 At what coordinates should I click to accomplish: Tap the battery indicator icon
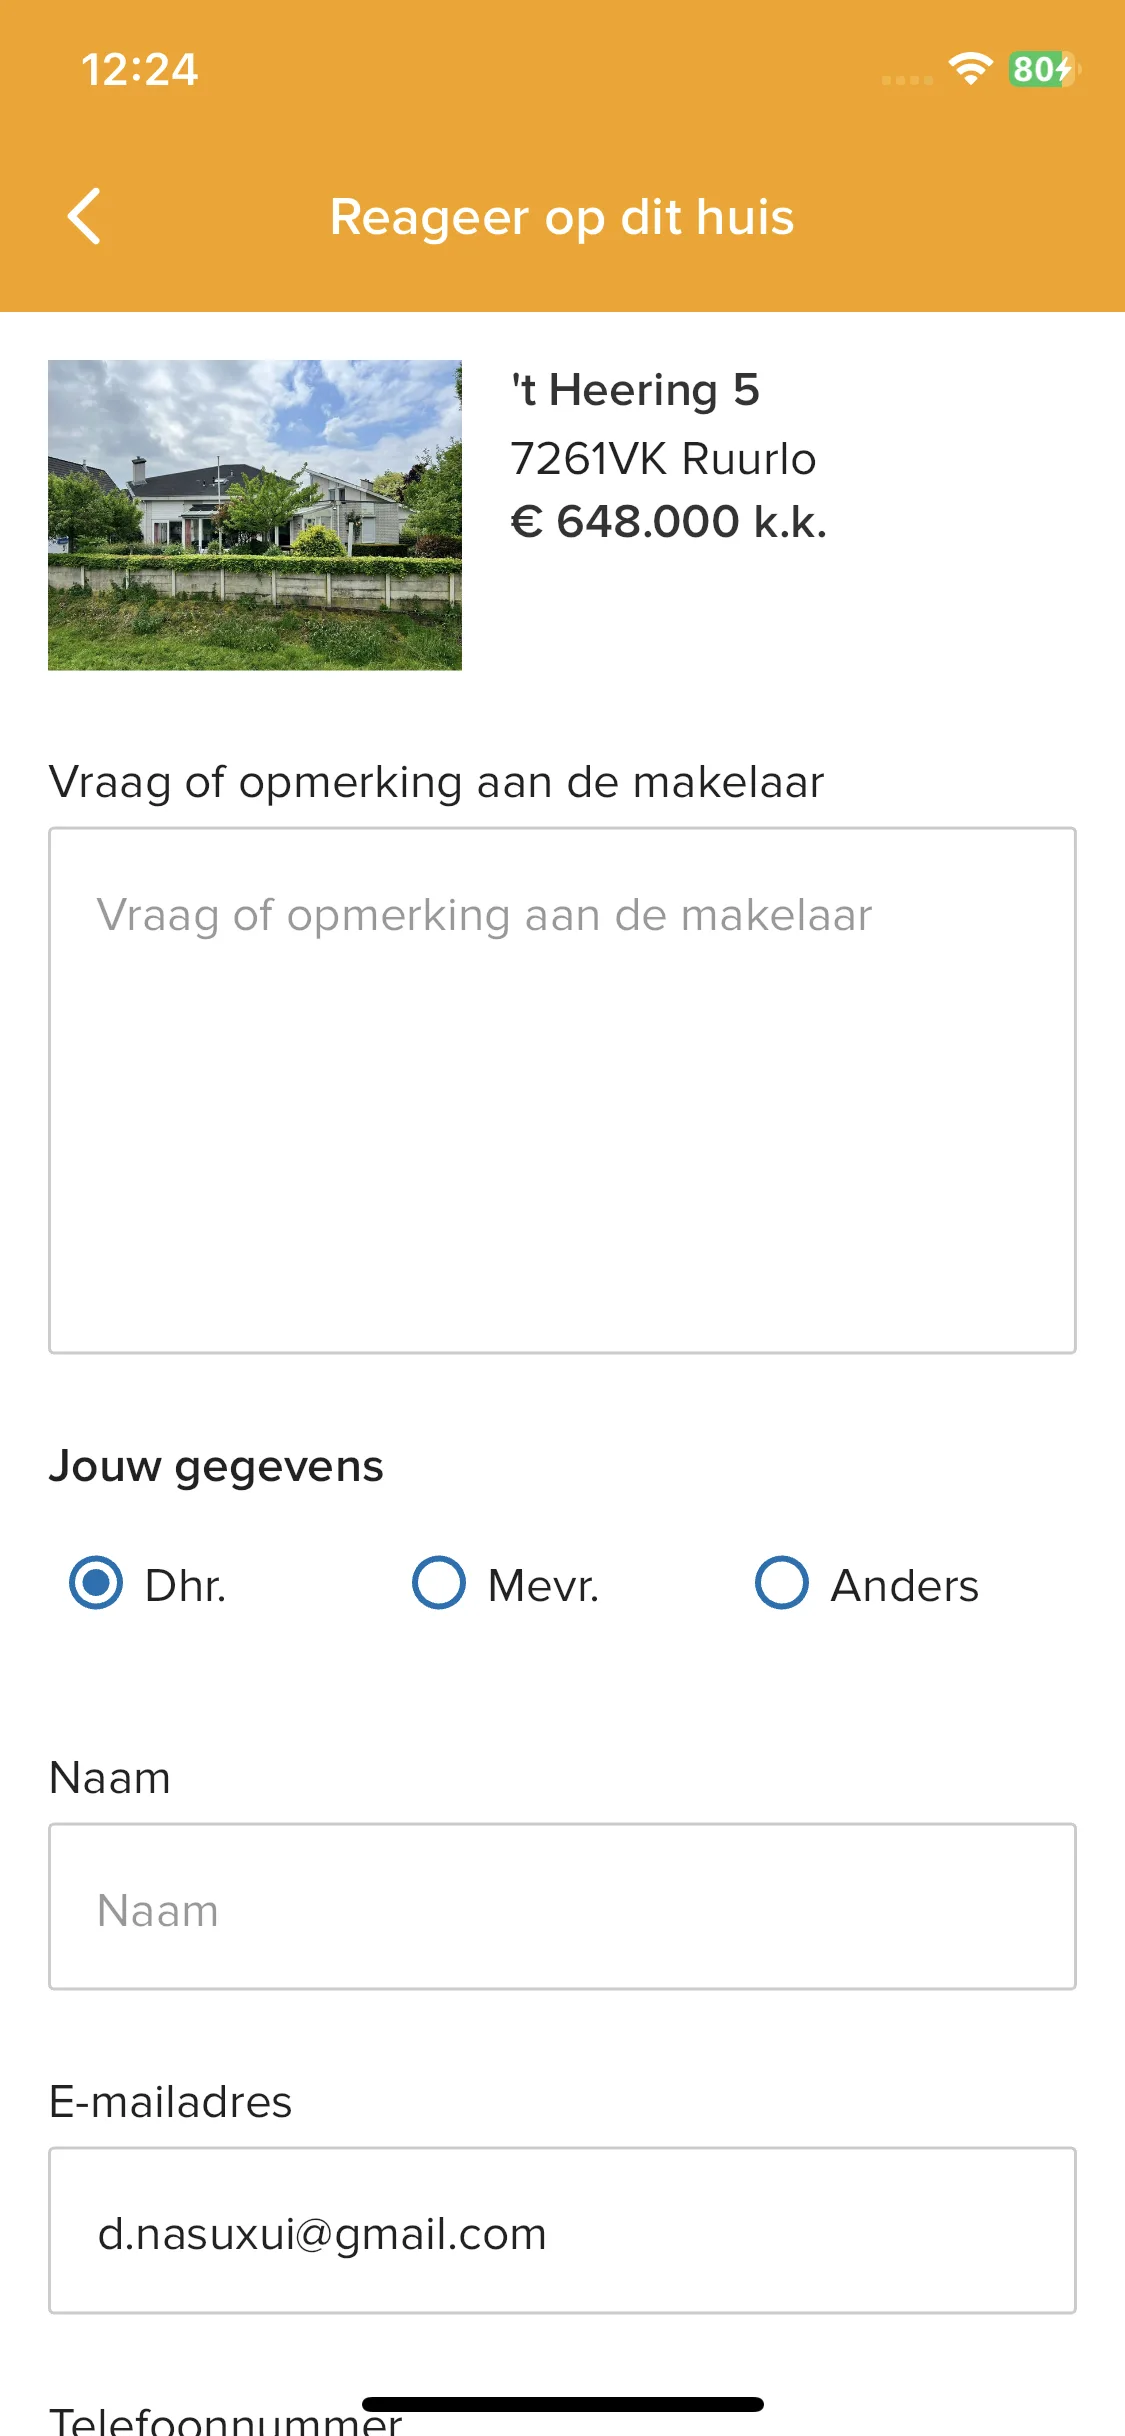1044,69
